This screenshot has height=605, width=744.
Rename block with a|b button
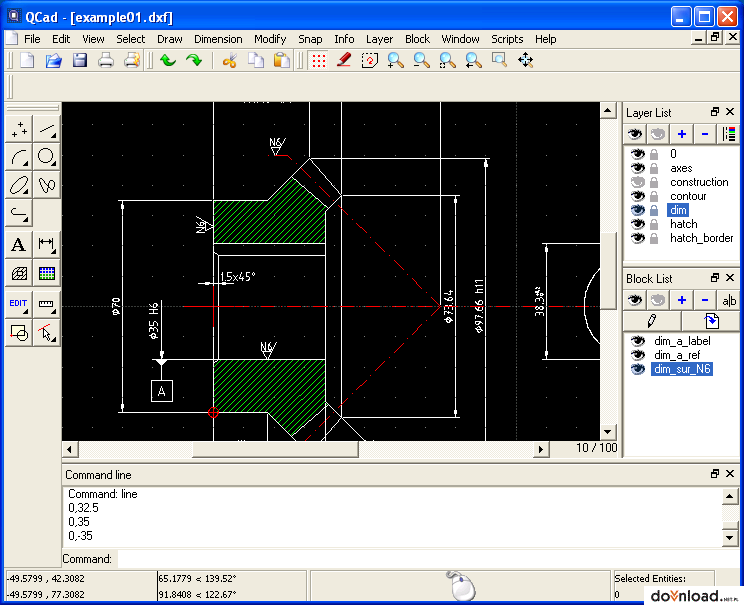tap(729, 300)
